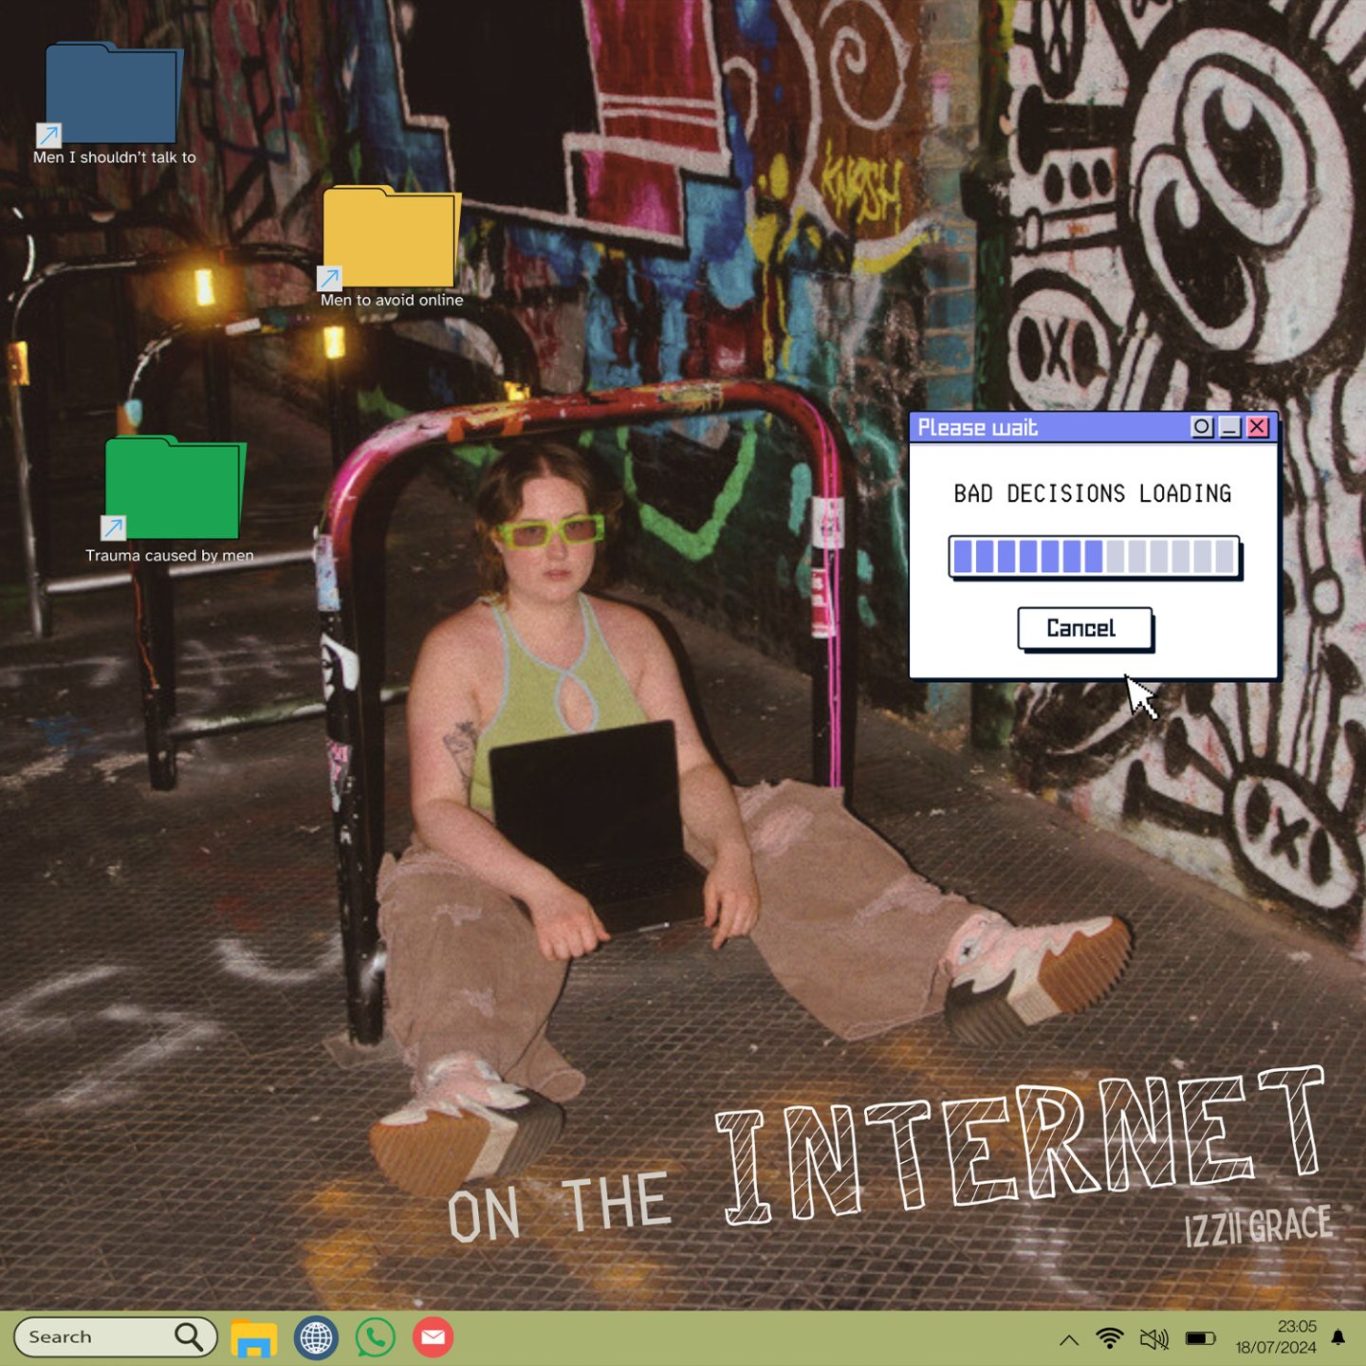The width and height of the screenshot is (1366, 1366).
Task: Close the 'Please wait' dialog with X
Action: (1258, 427)
